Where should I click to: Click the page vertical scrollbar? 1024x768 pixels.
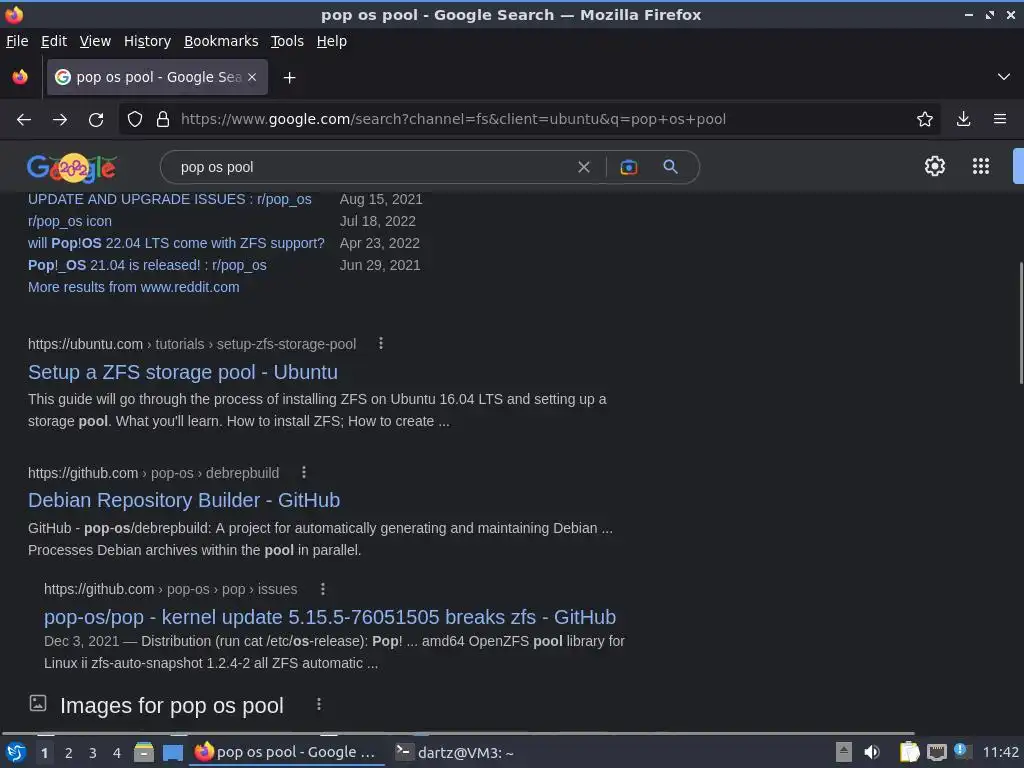point(1020,323)
